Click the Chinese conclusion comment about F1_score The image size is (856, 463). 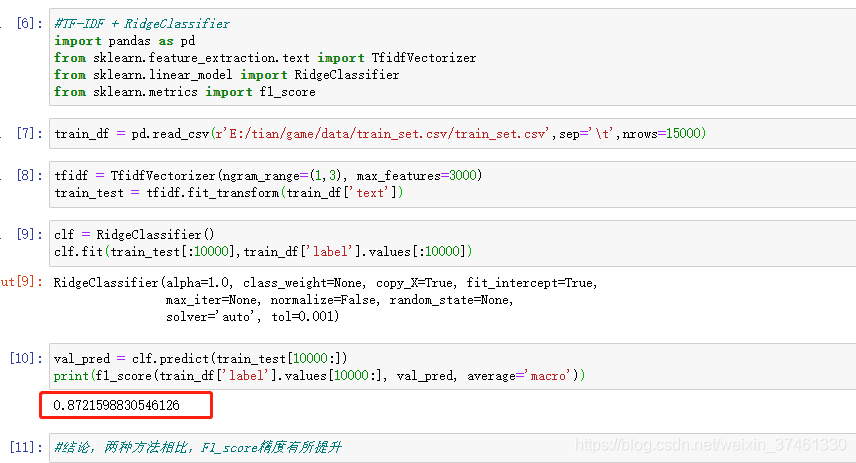[198, 448]
